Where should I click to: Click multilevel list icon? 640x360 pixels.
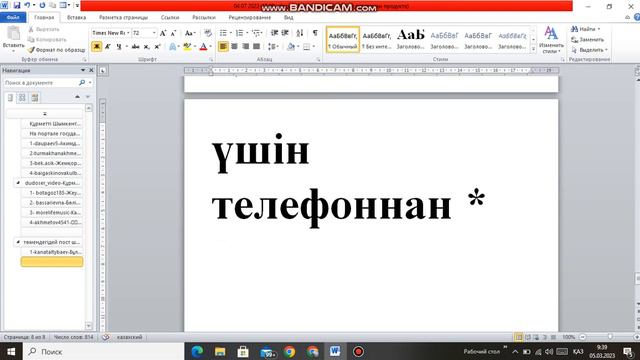[256, 33]
